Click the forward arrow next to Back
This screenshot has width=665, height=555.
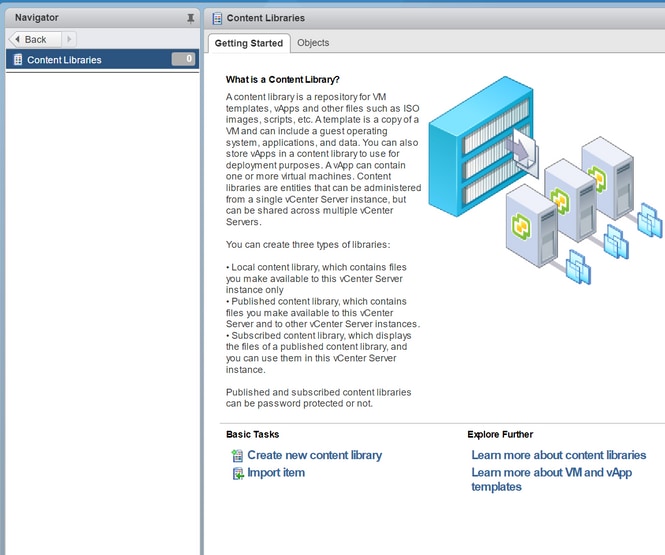tap(69, 39)
